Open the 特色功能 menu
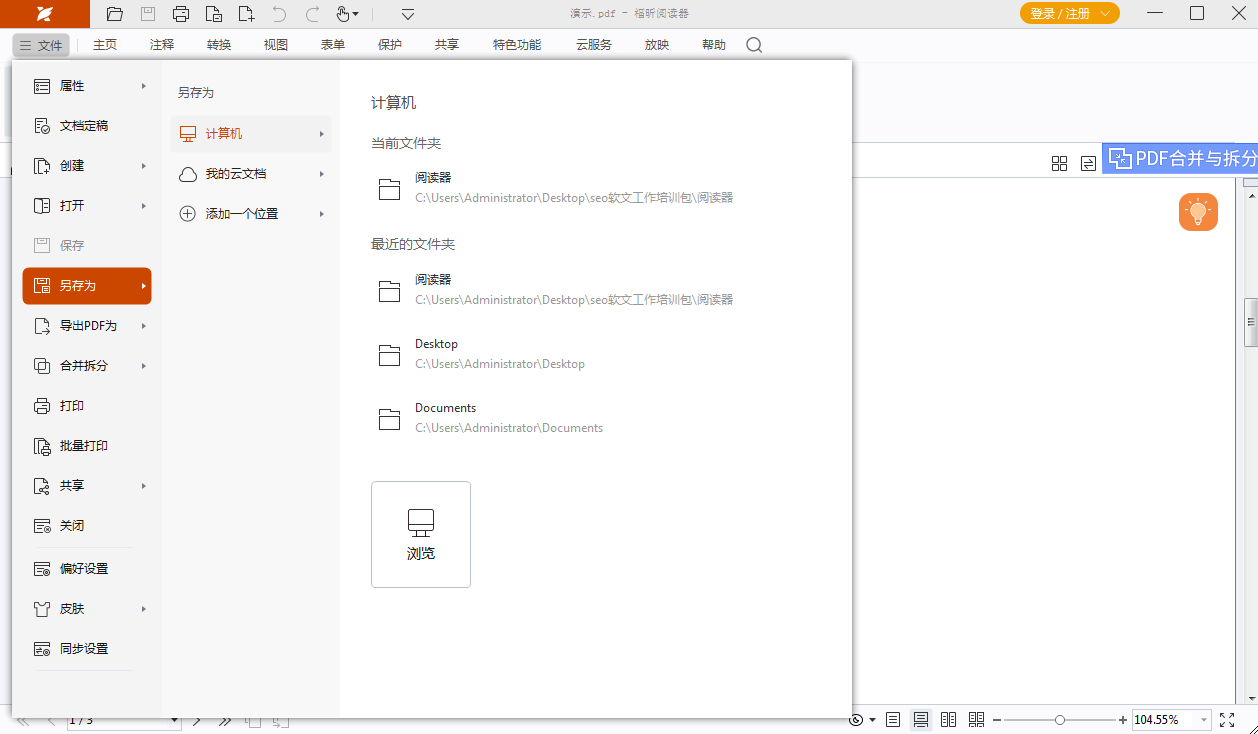 coord(516,44)
